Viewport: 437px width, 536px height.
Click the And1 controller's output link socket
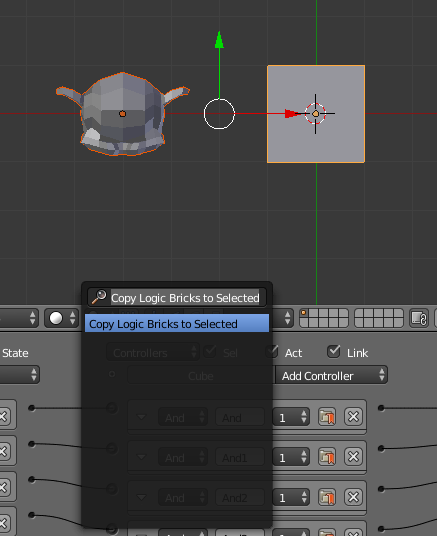(x=381, y=448)
